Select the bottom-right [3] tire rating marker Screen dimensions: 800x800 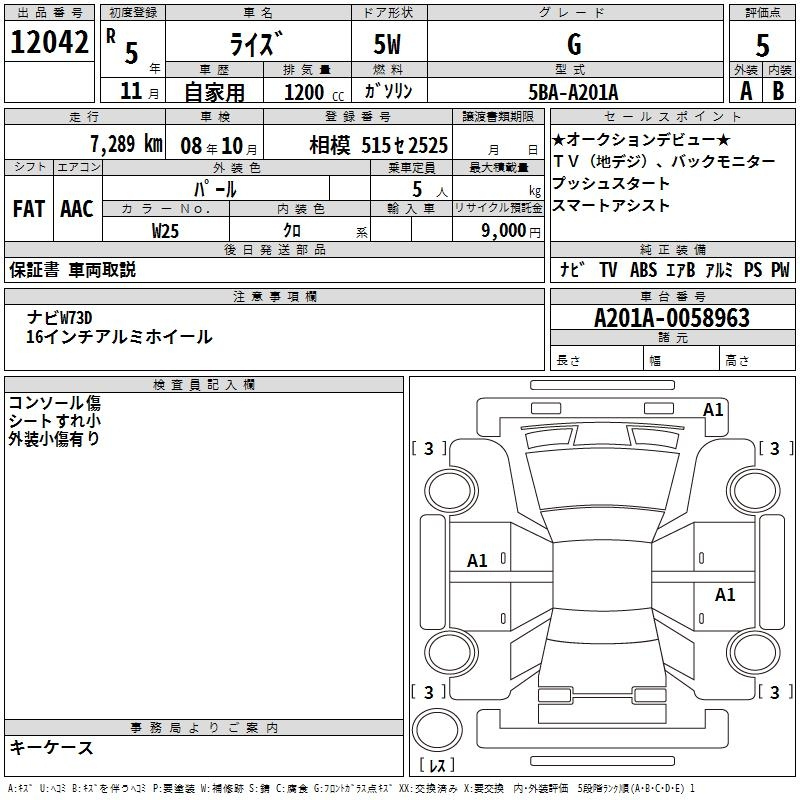point(775,692)
